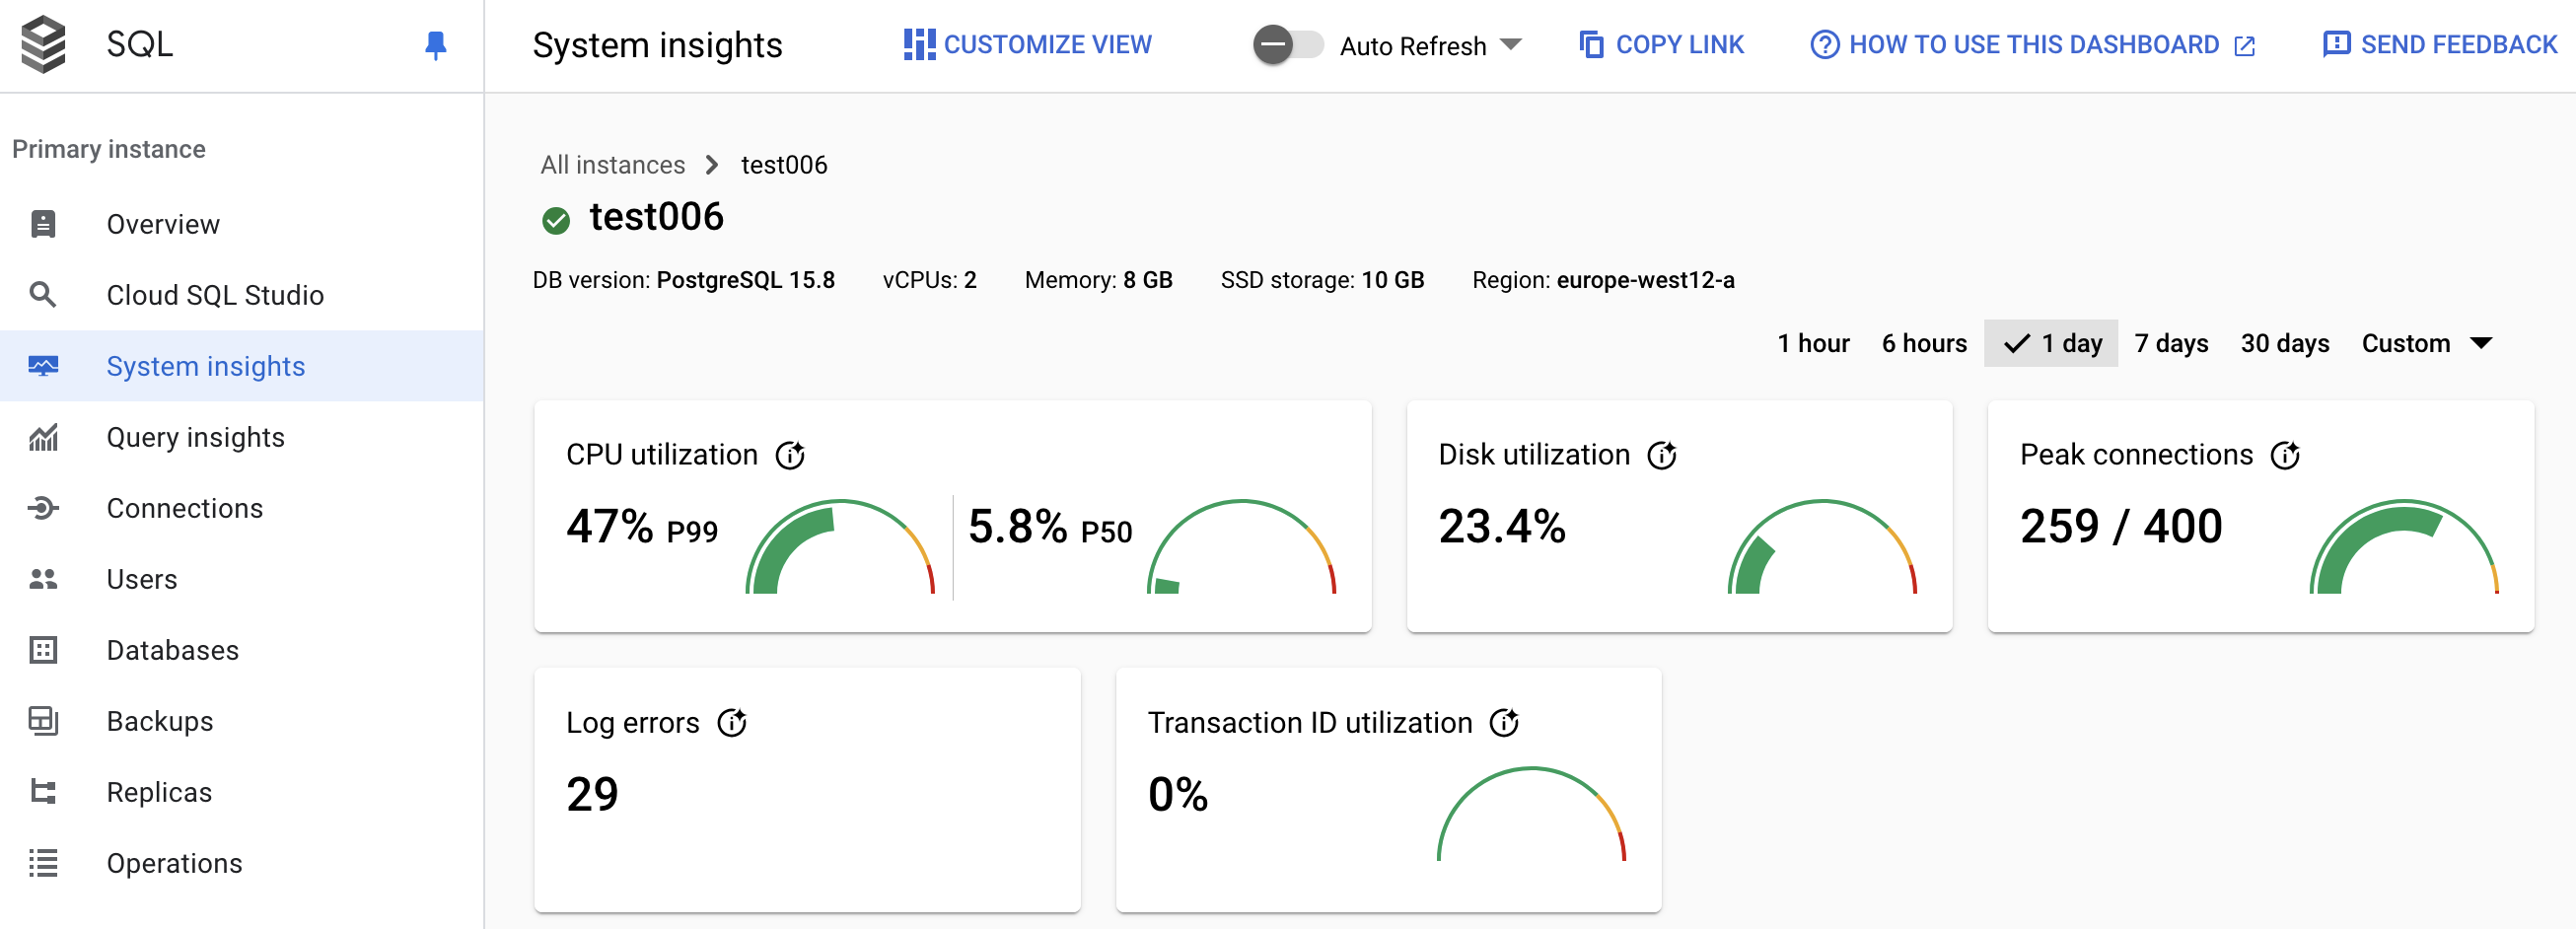Click the Operations list icon
2576x929 pixels.
[x=43, y=863]
